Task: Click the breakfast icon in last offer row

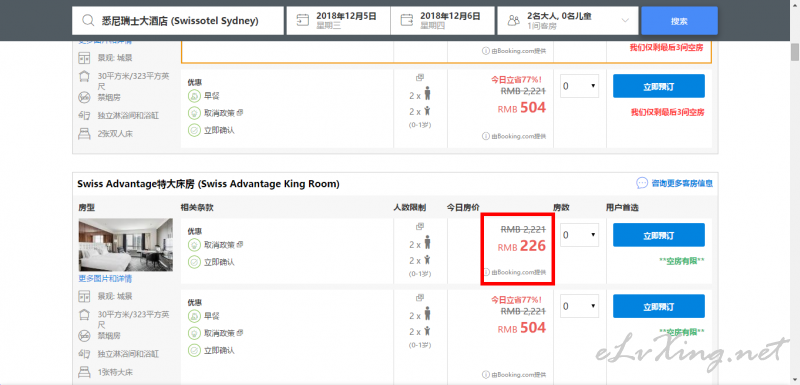Action: pos(194,316)
